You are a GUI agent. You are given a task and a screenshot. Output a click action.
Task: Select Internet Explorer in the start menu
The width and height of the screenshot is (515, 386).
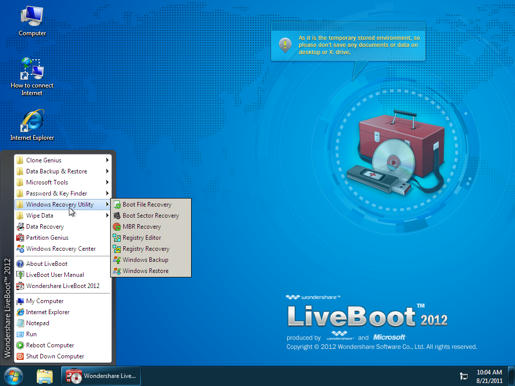63,312
